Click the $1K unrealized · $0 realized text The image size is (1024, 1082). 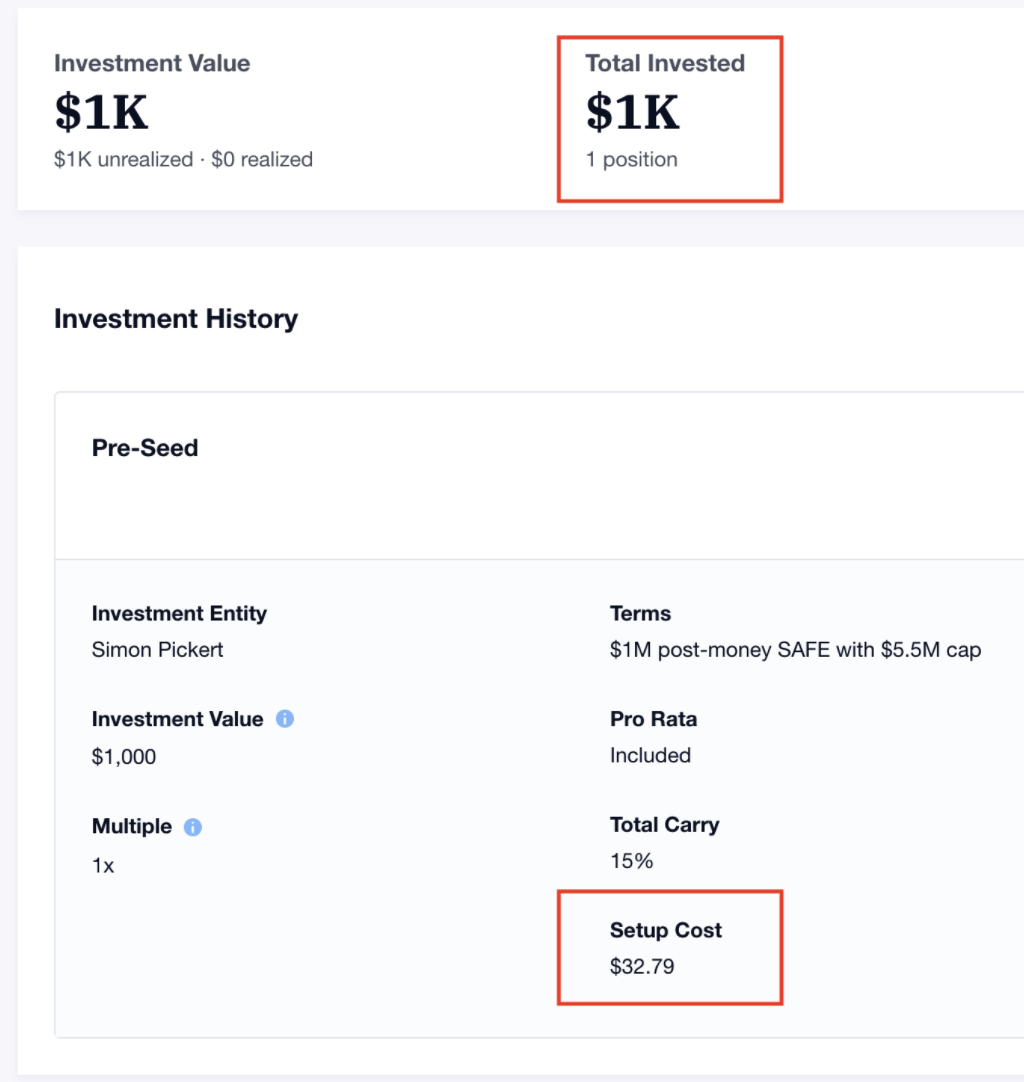click(184, 159)
